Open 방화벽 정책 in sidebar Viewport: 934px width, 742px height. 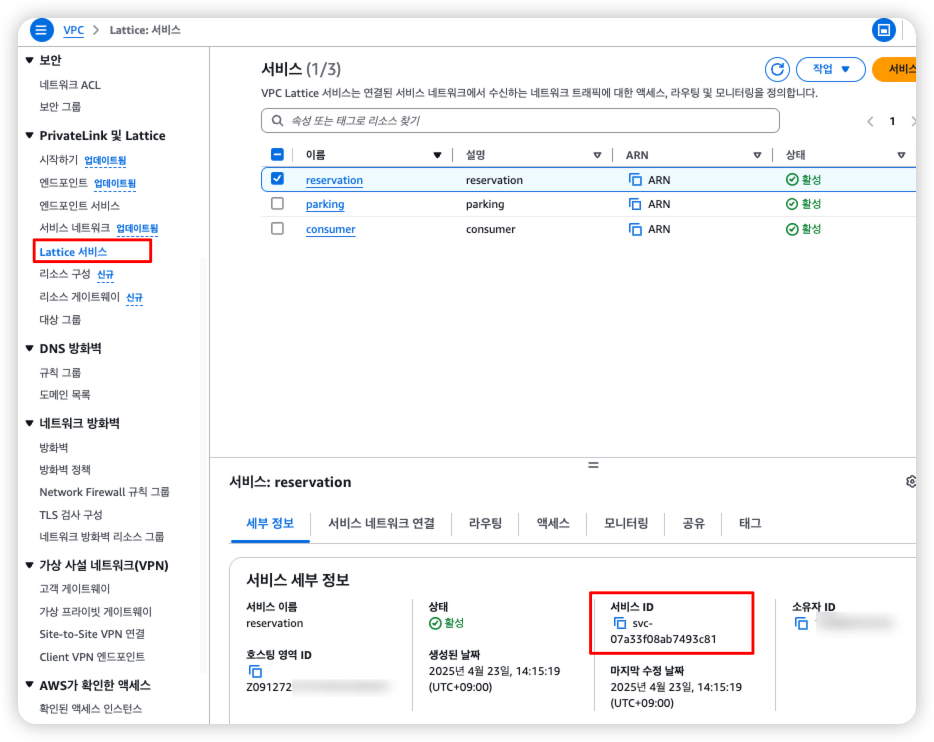tap(65, 470)
